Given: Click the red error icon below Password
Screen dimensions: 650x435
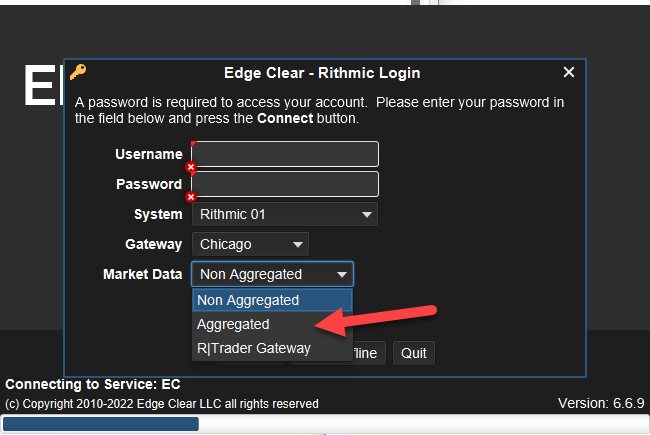Looking at the screenshot, I should coord(191,197).
